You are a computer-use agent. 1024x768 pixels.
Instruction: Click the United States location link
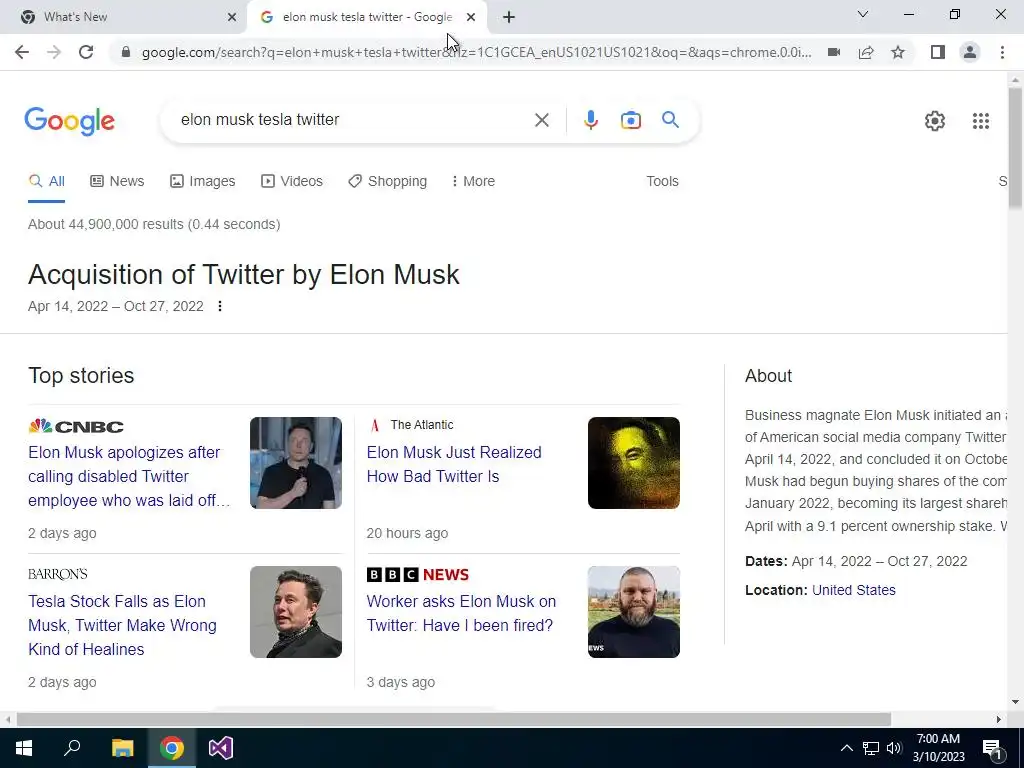pyautogui.click(x=854, y=590)
